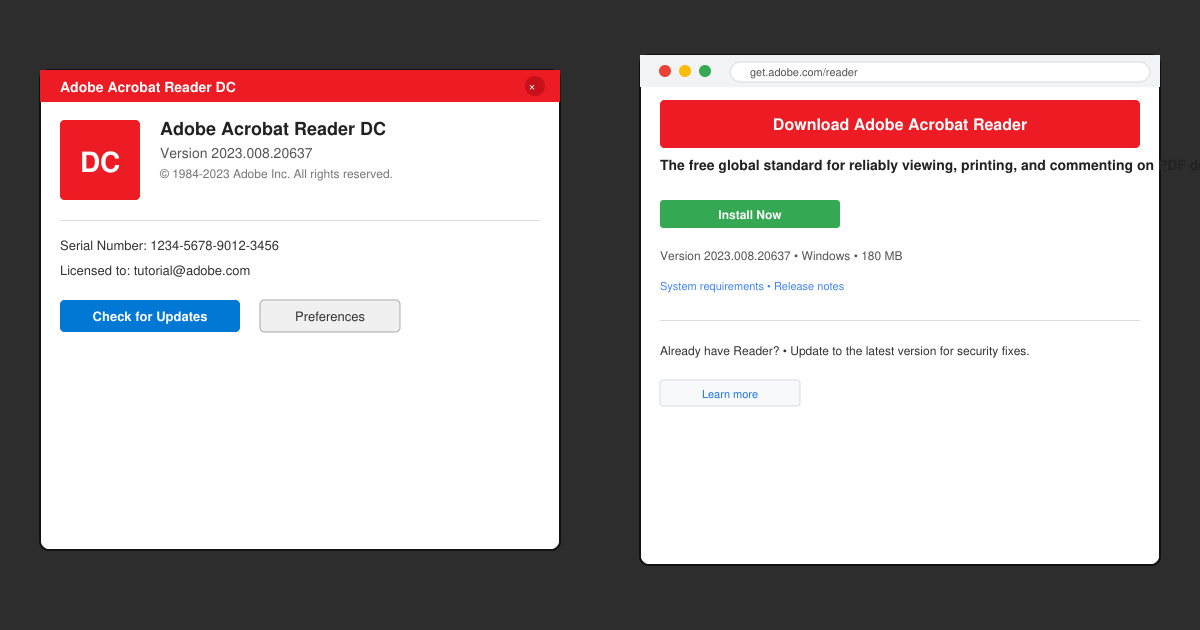Click Check for Updates button
Screen dimensions: 1200x630
(150, 316)
